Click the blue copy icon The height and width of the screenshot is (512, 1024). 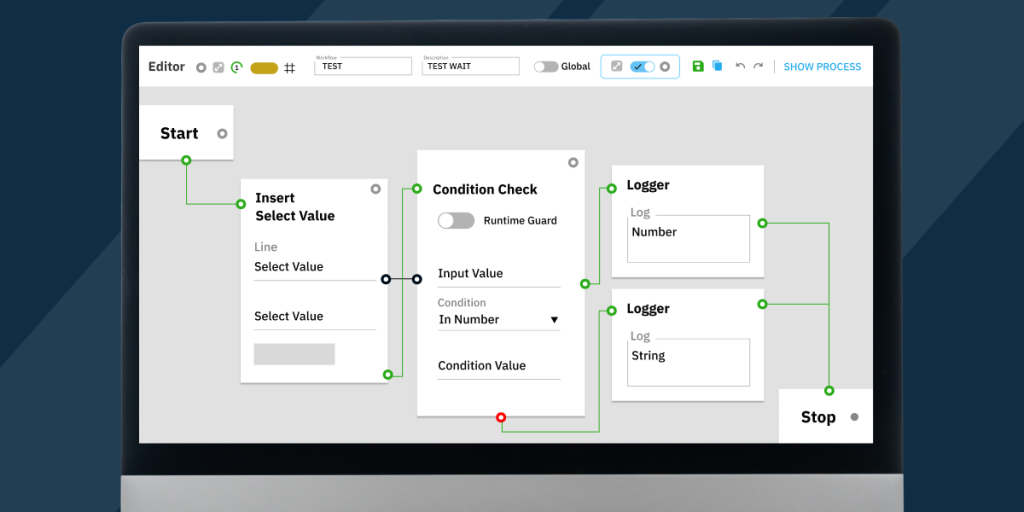click(x=717, y=66)
